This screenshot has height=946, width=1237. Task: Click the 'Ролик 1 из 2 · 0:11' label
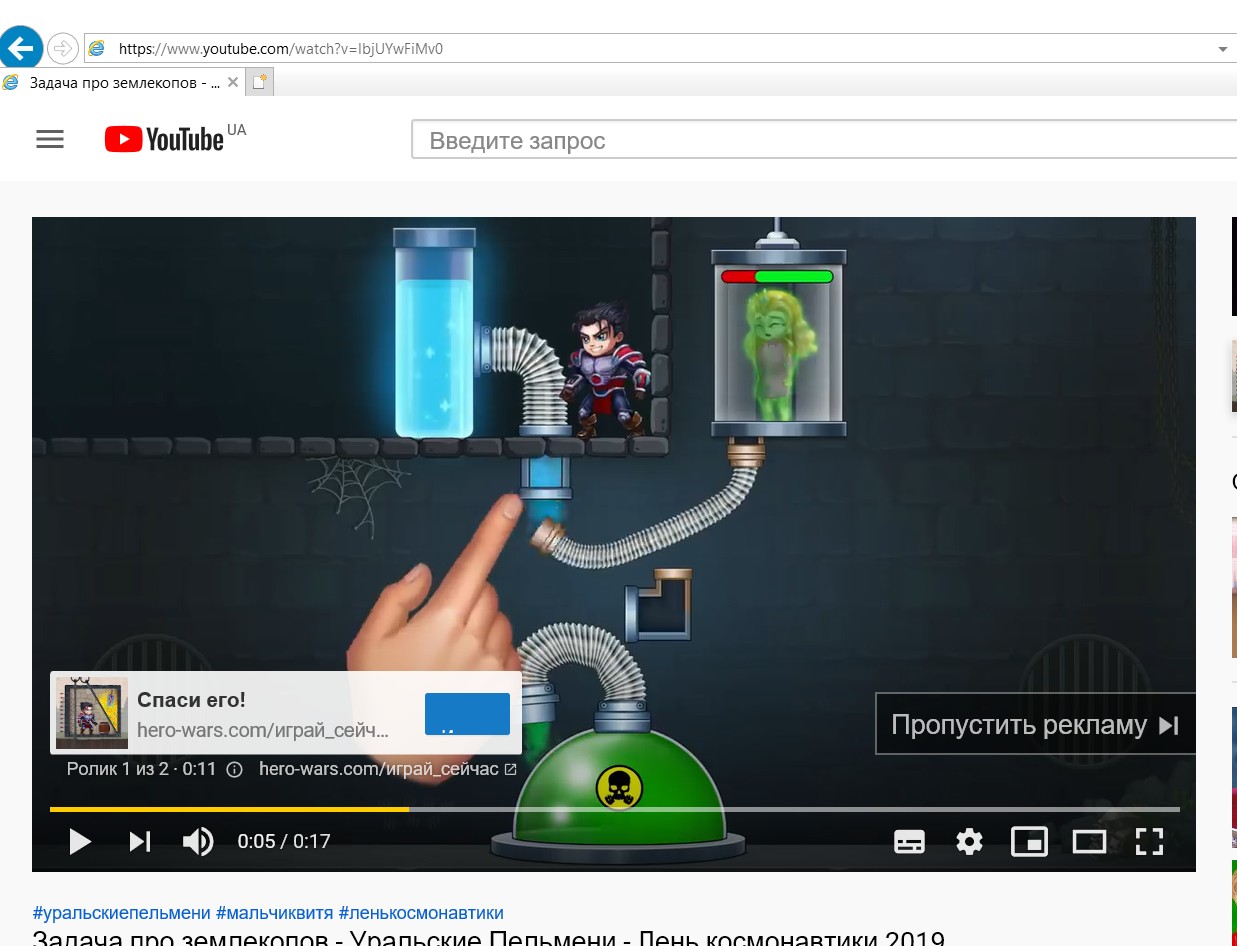click(x=141, y=769)
